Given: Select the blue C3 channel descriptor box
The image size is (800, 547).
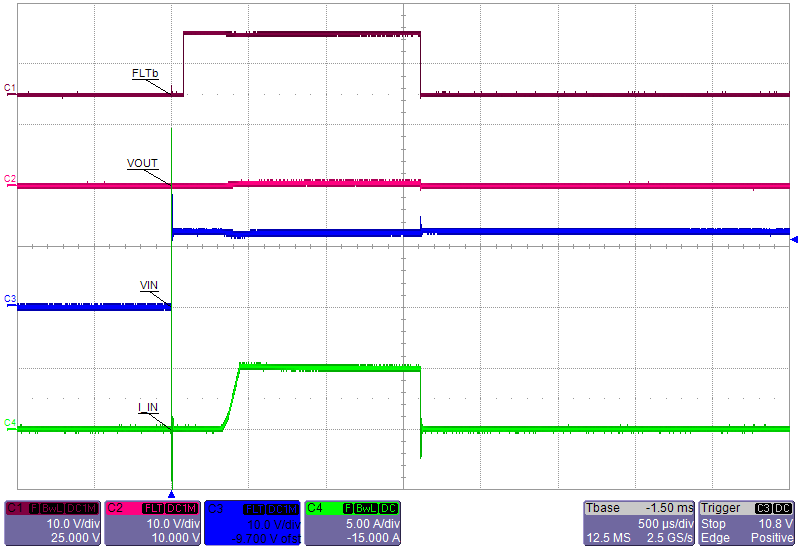Looking at the screenshot, I should tap(252, 522).
